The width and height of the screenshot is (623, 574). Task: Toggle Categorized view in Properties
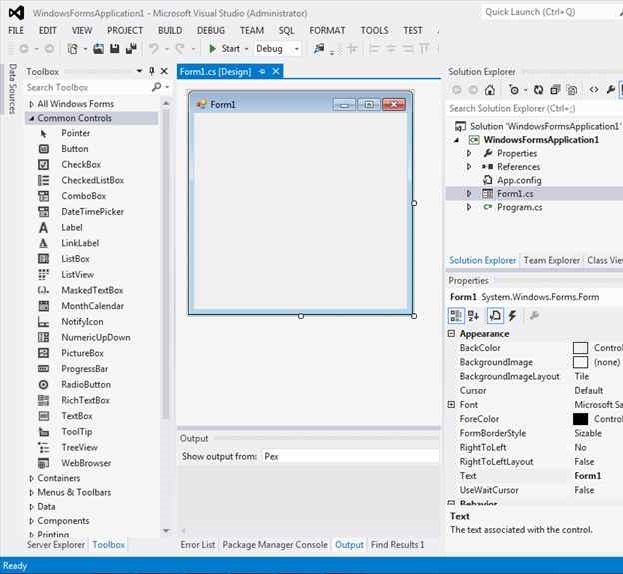456,316
